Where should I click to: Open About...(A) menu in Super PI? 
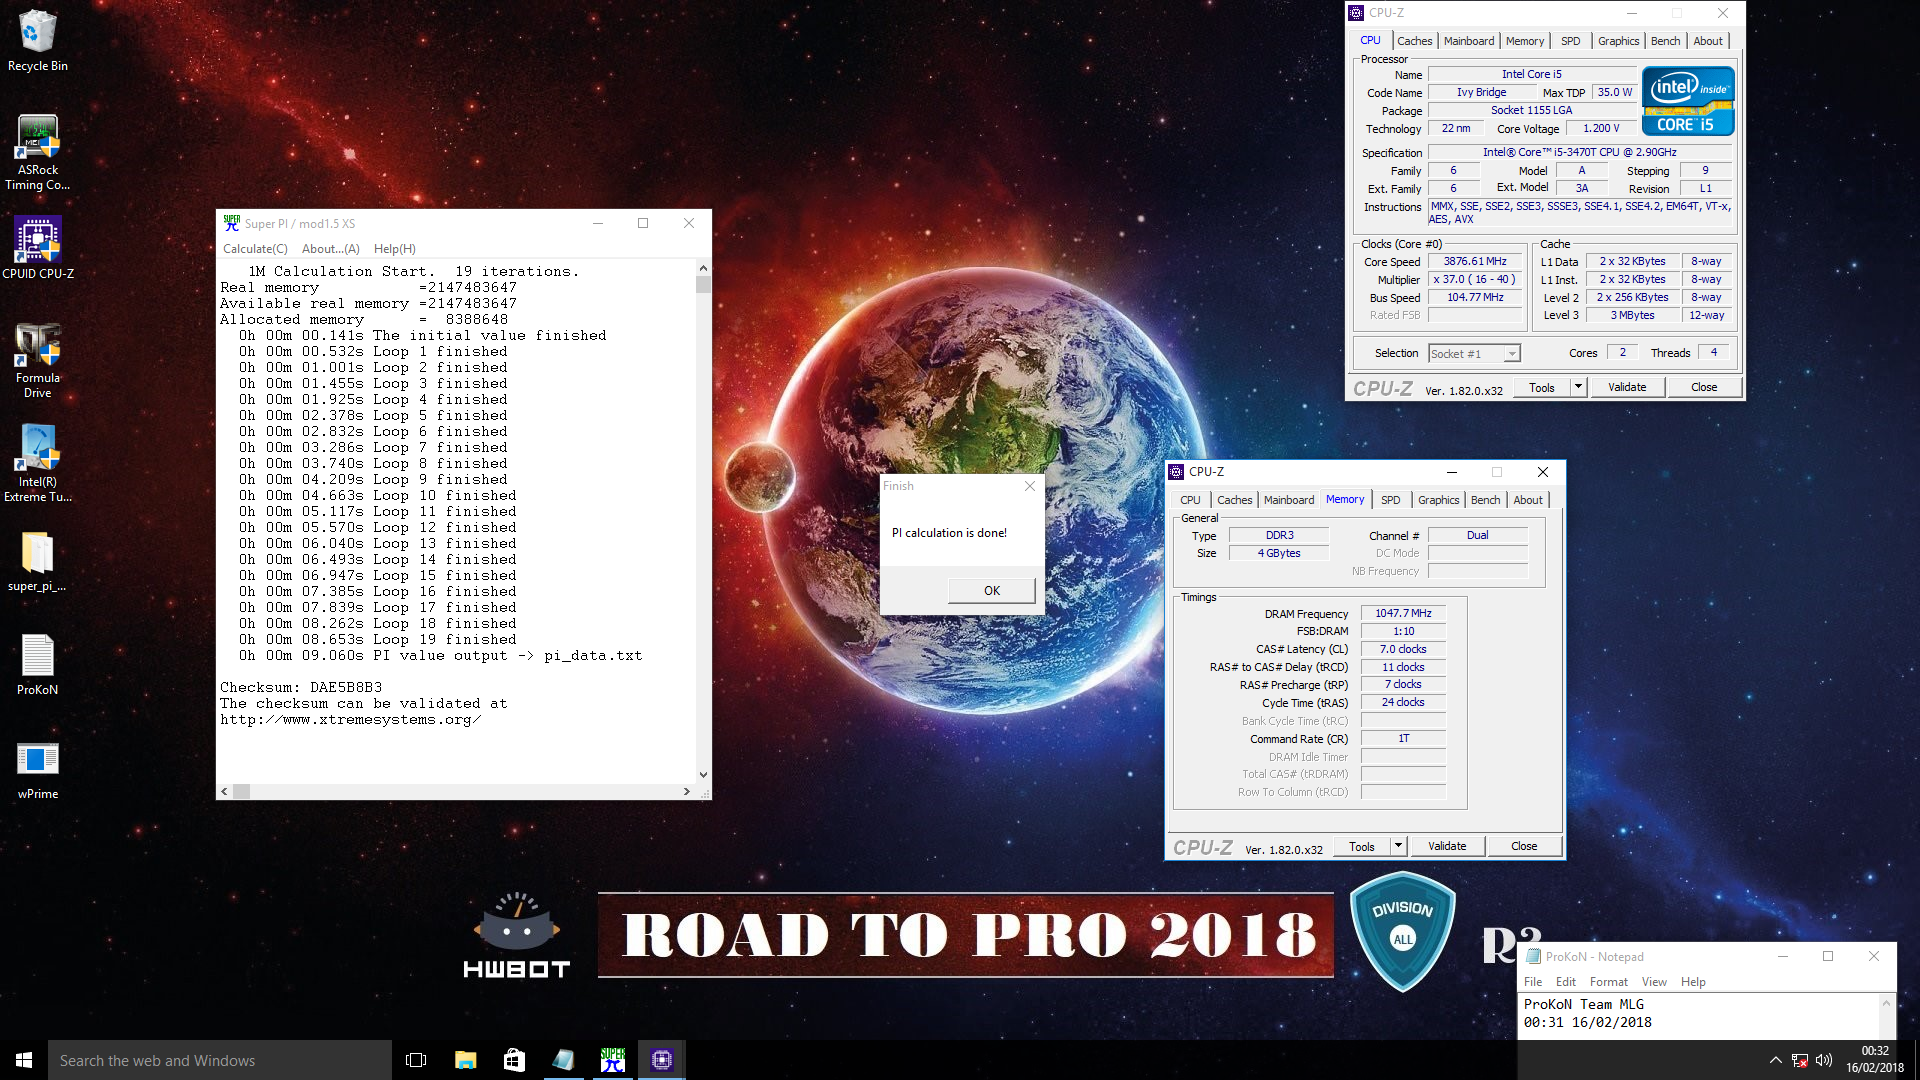coord(331,249)
